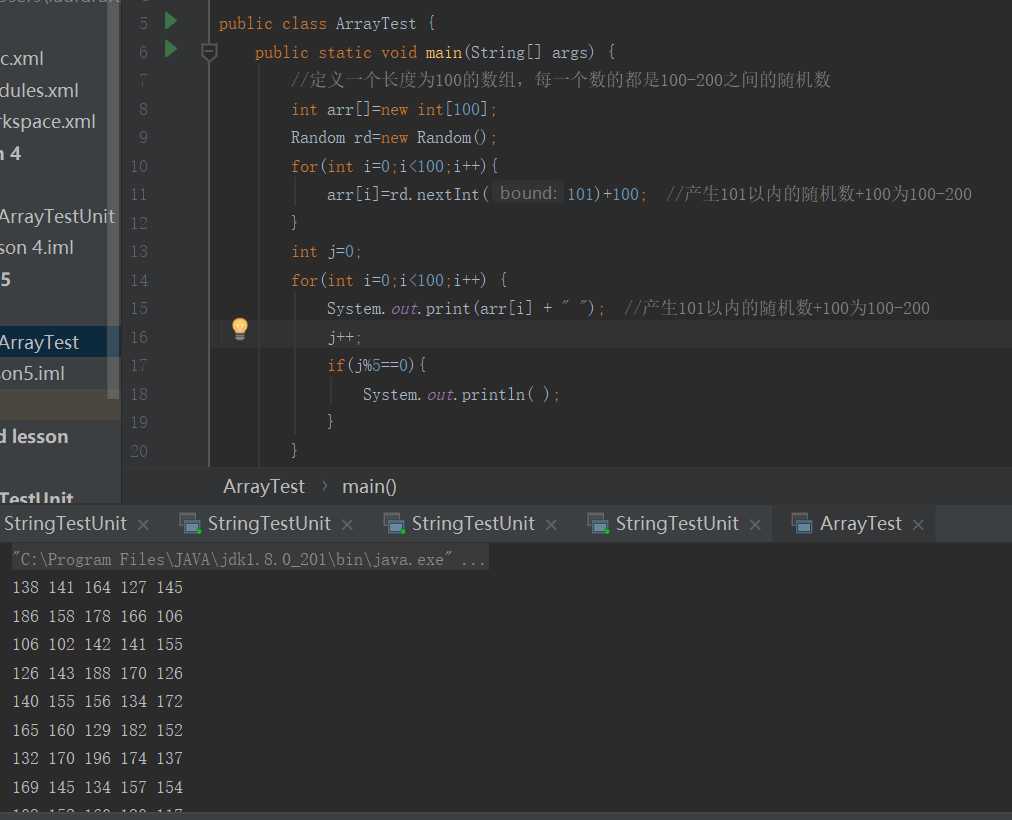Click the java.exe command line in console

click(x=249, y=559)
